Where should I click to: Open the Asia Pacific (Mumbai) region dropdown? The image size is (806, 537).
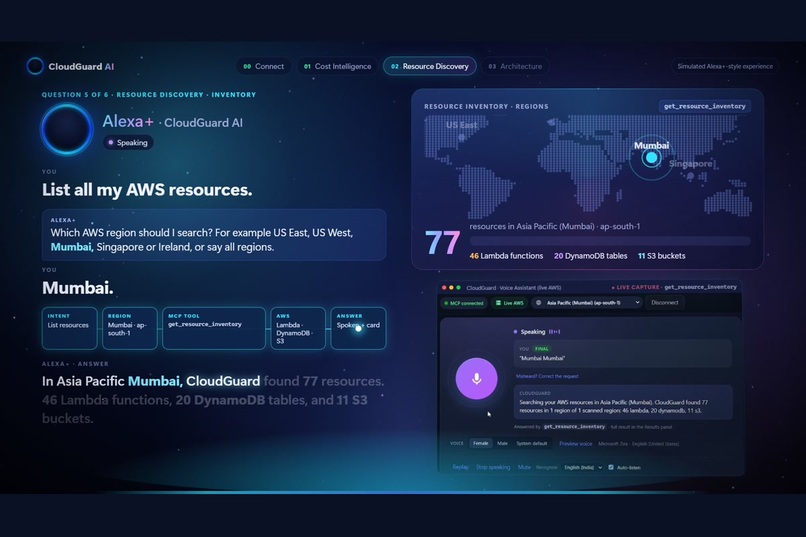[588, 303]
